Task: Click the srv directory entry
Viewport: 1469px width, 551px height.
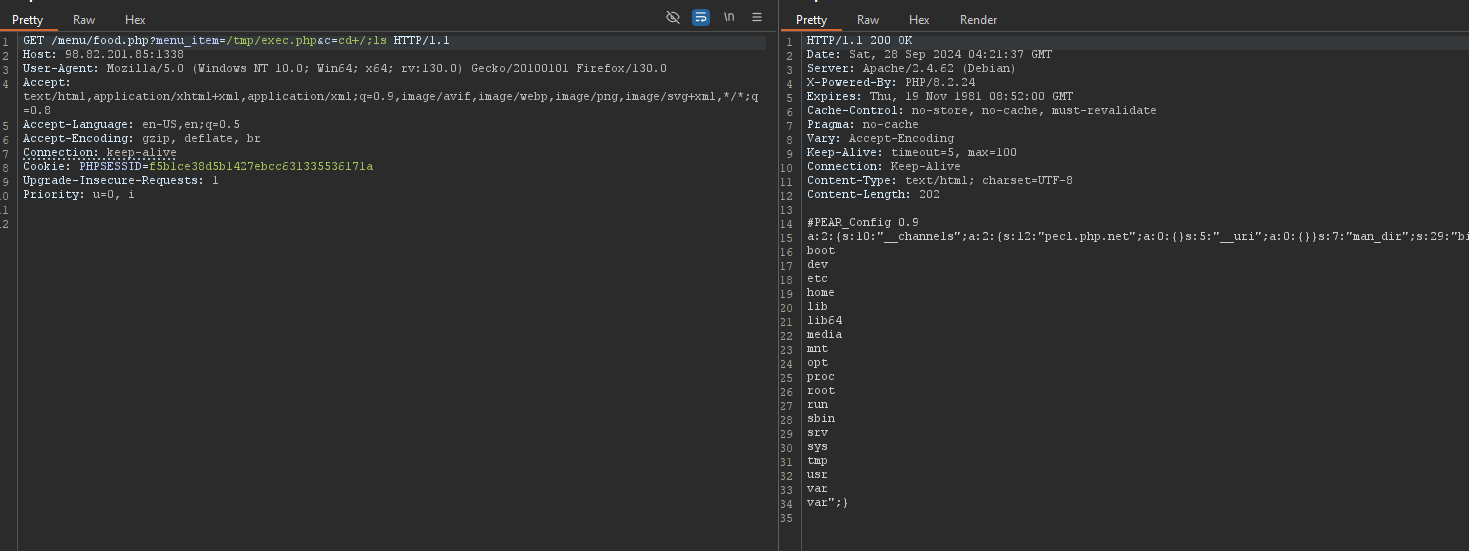Action: coord(817,433)
